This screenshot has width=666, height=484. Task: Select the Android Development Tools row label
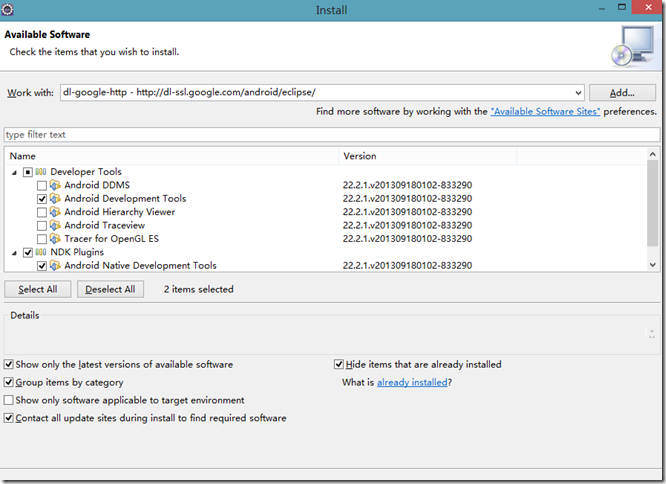coord(125,198)
